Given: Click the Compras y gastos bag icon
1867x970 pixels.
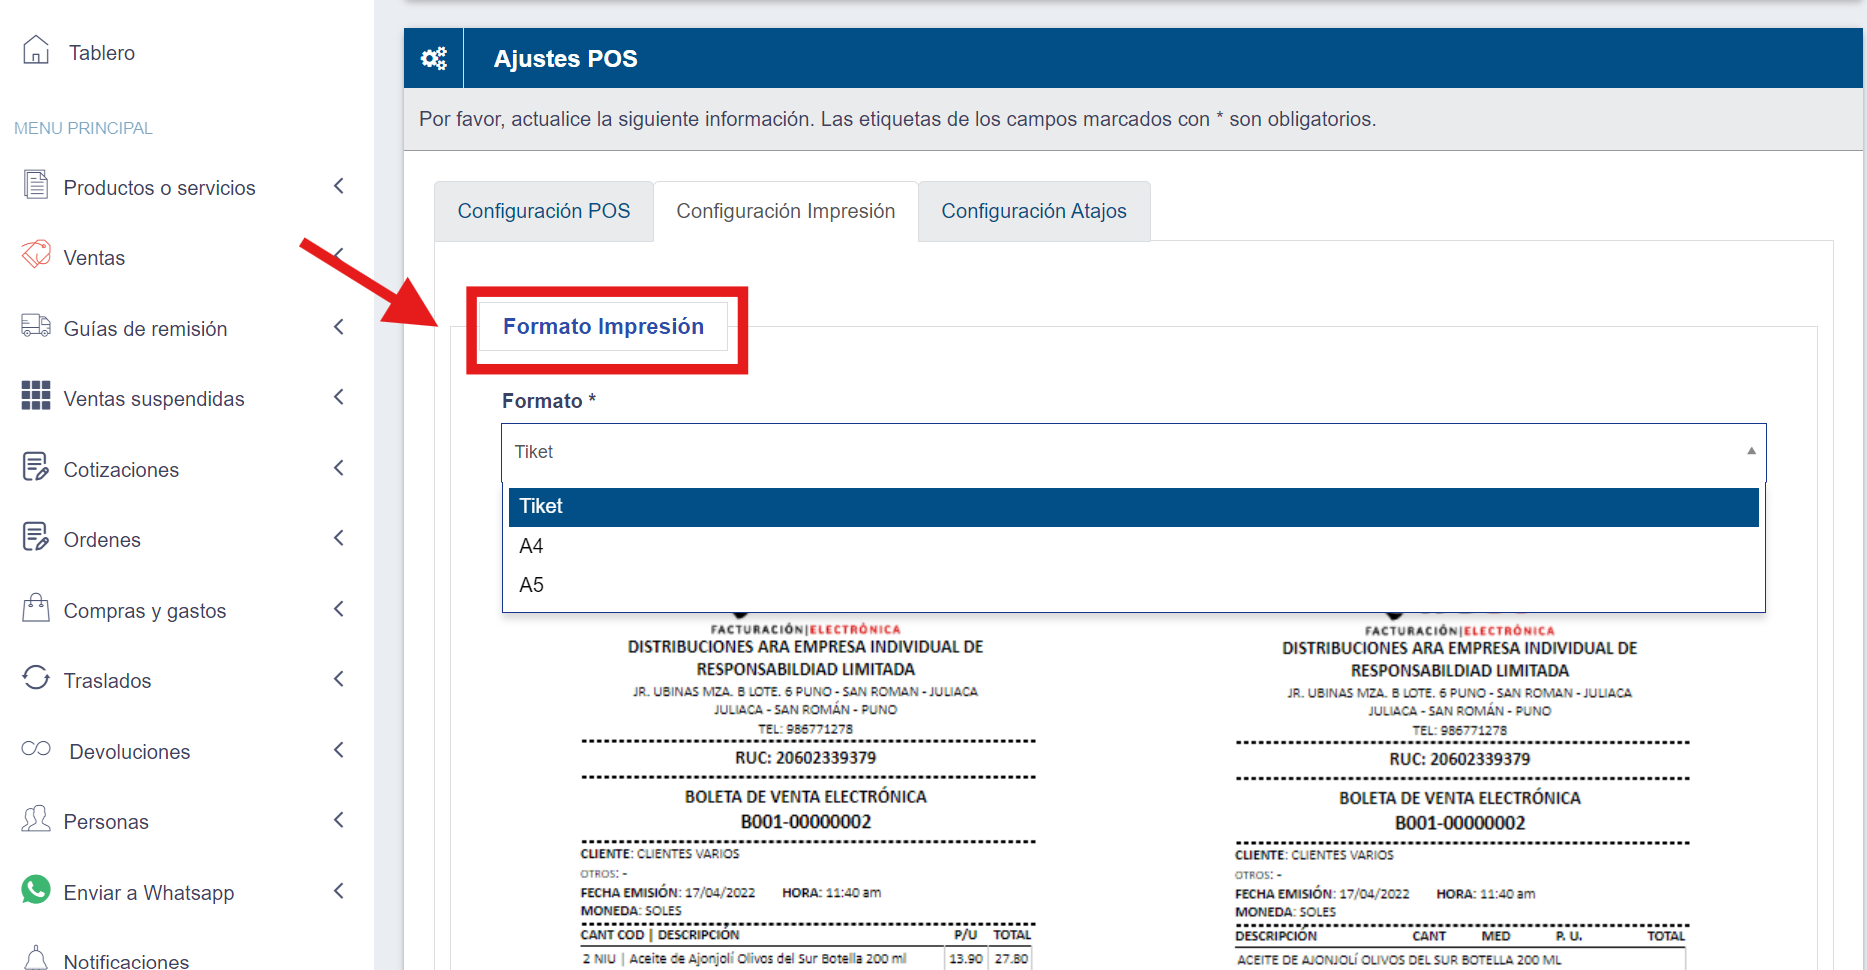Looking at the screenshot, I should pyautogui.click(x=36, y=608).
